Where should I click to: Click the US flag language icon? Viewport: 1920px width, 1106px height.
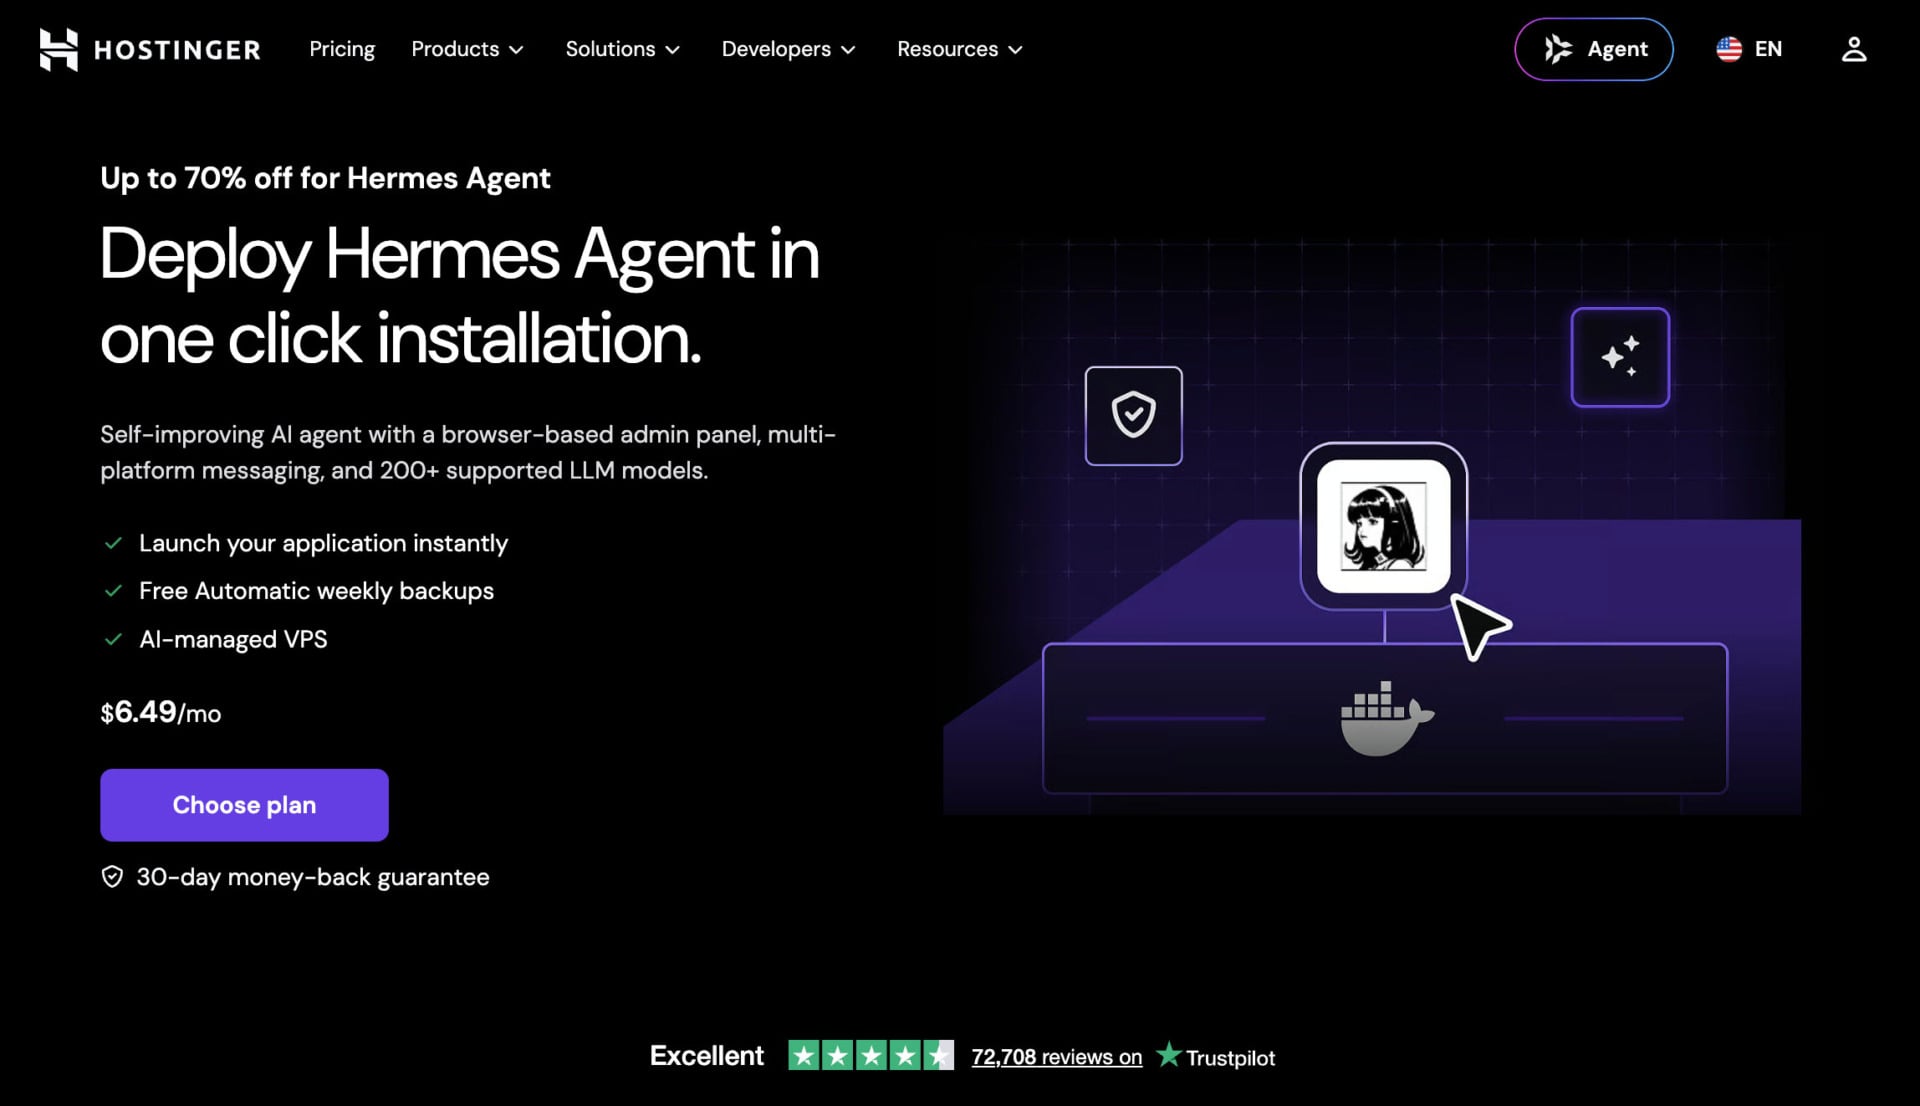pos(1729,49)
